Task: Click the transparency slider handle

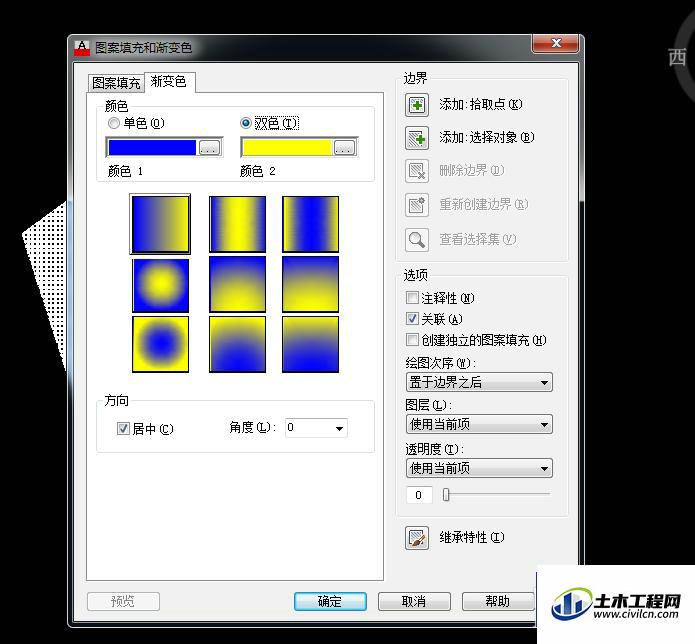Action: click(446, 494)
